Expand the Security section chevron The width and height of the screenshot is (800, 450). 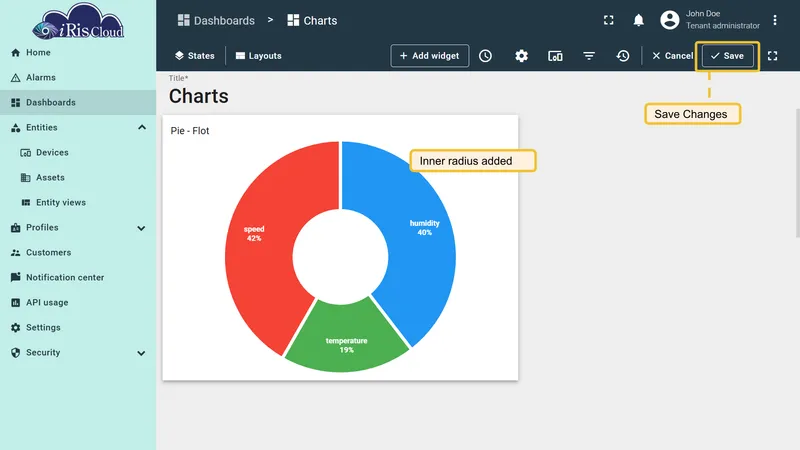(x=141, y=353)
